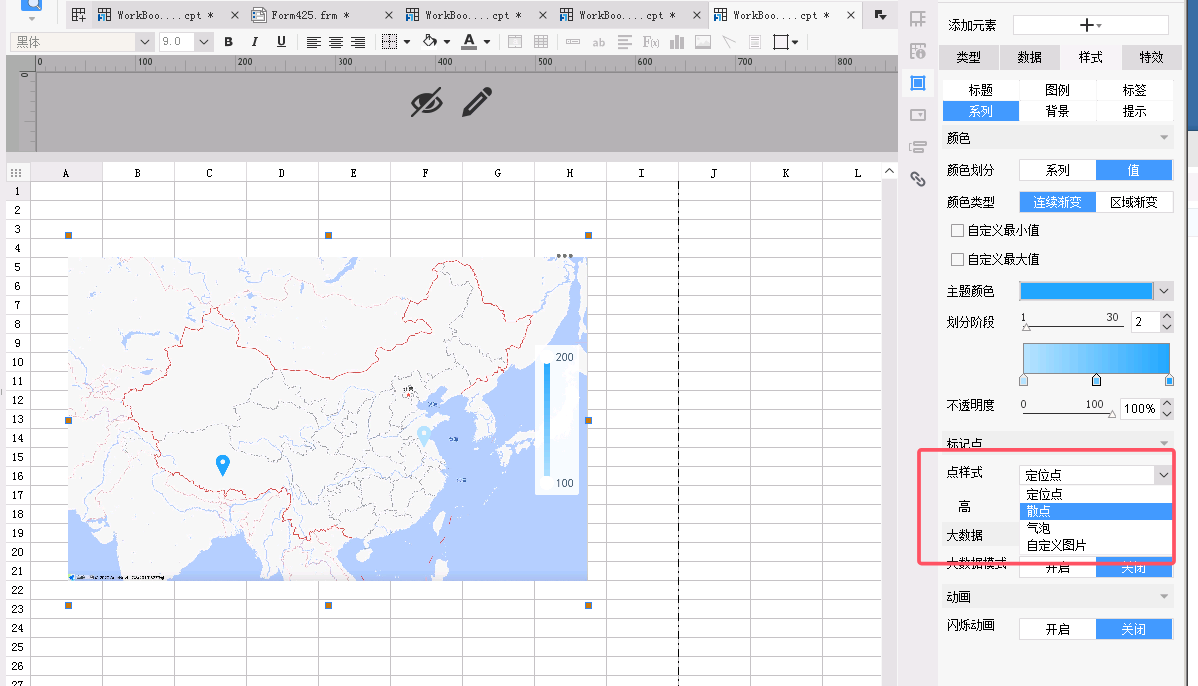Open border style dropdown arrow in toolbar
Image resolution: width=1198 pixels, height=686 pixels.
tap(407, 42)
